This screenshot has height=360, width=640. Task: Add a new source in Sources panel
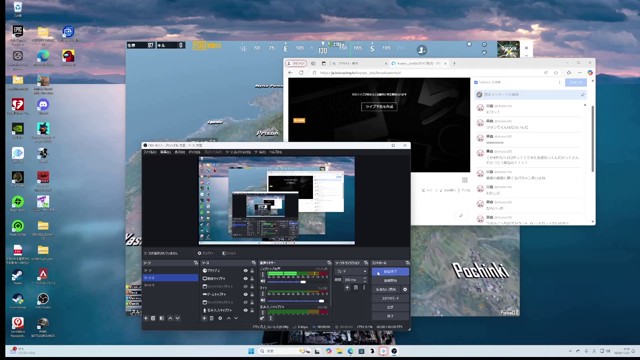(204, 318)
